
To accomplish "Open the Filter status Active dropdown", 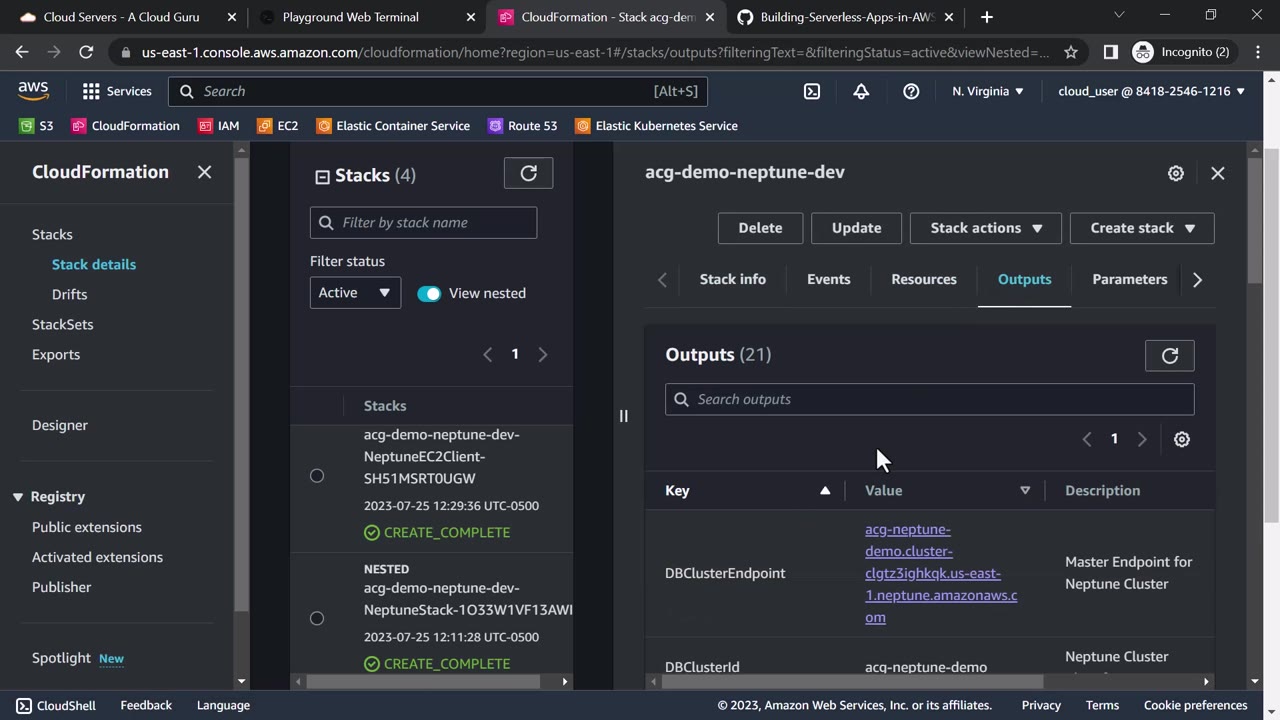I will 355,293.
